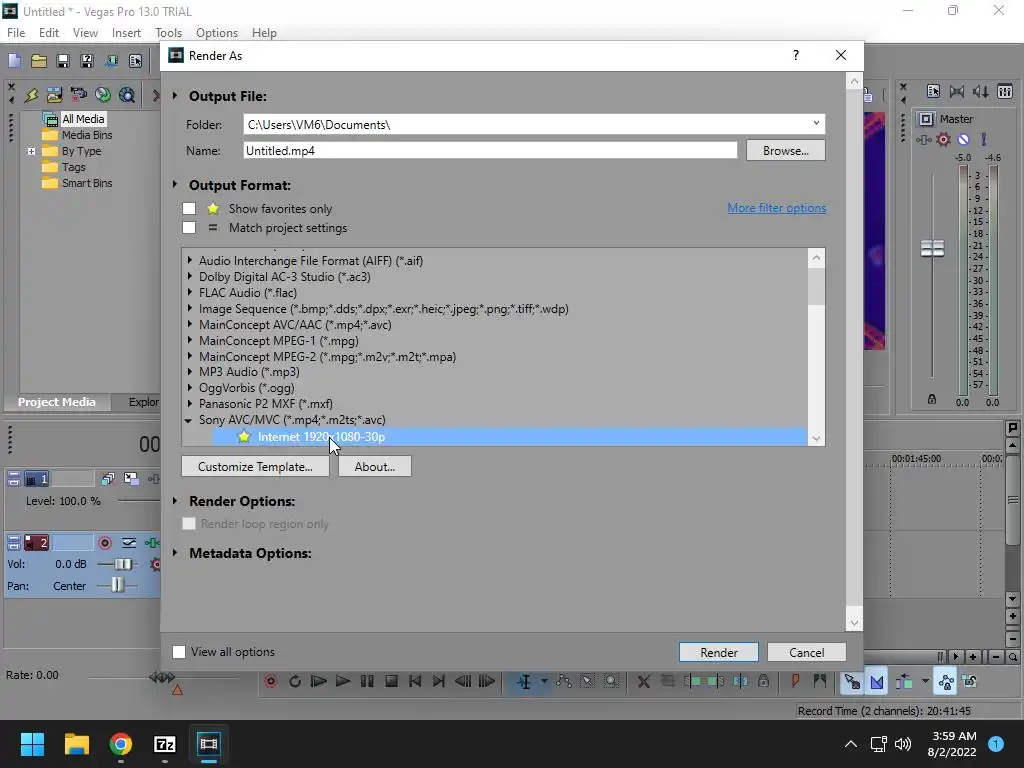Click Master FX gear icon in mixer

943,139
